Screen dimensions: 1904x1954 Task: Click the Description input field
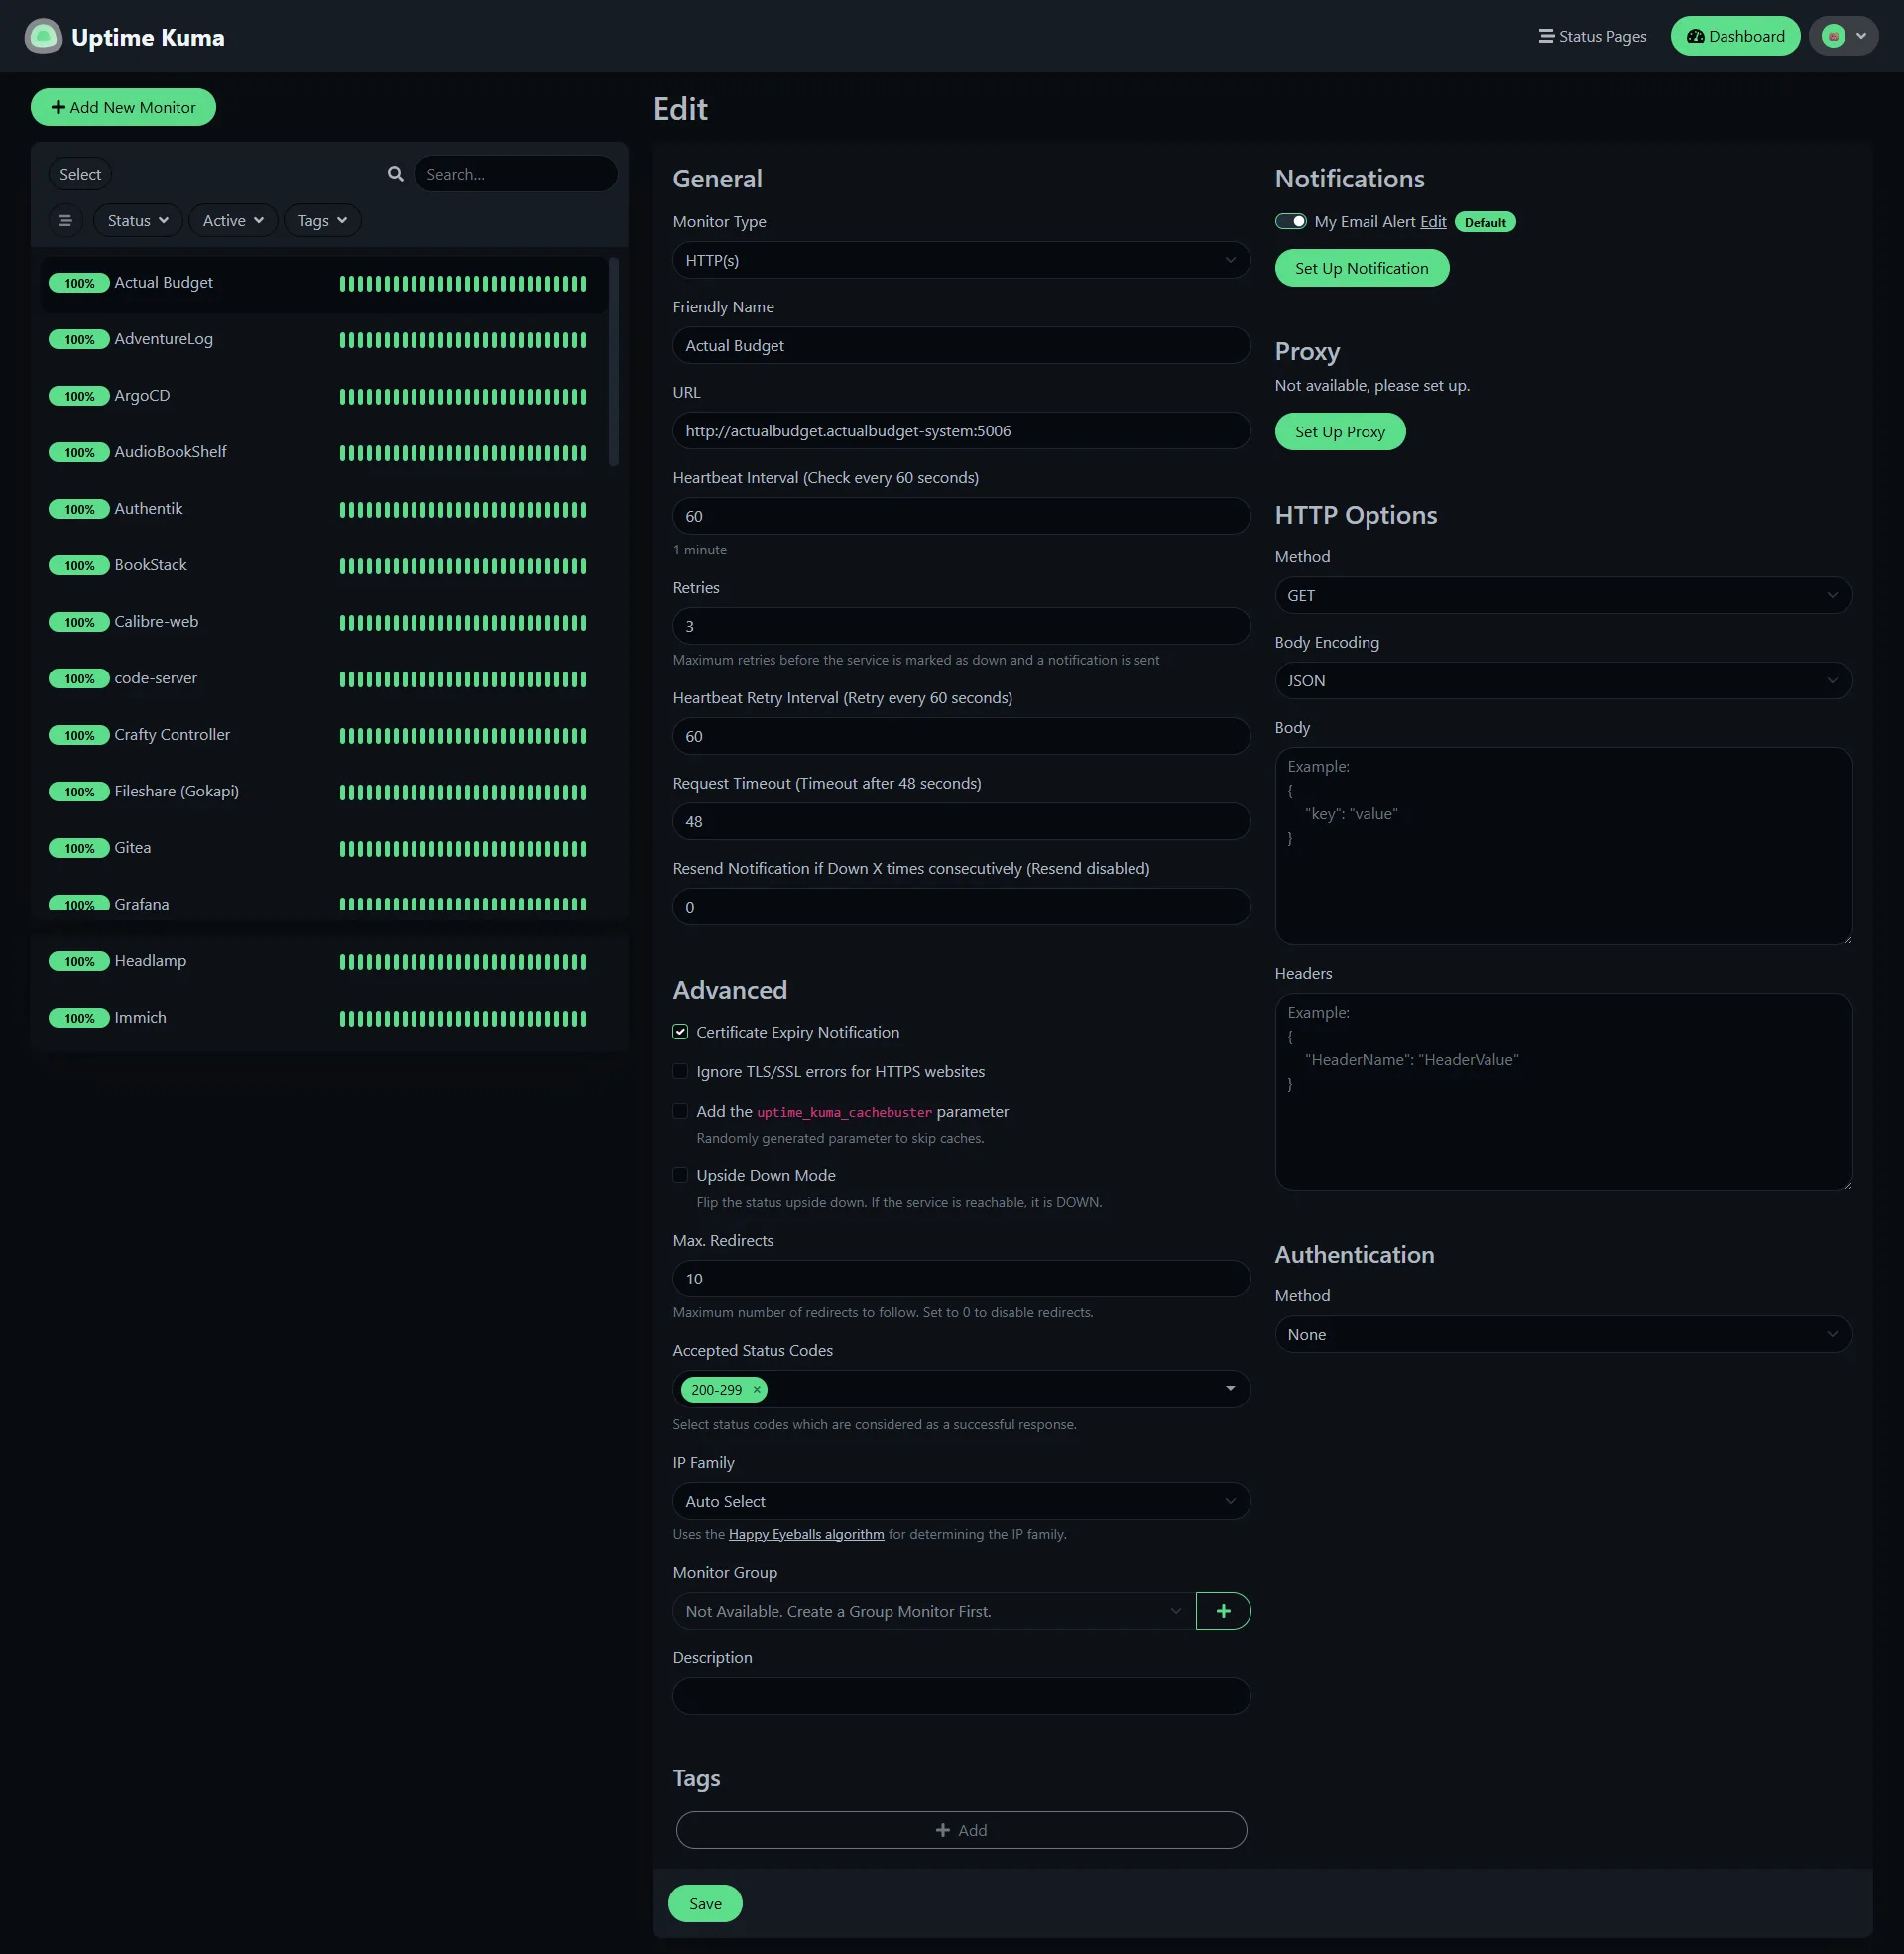[961, 1696]
